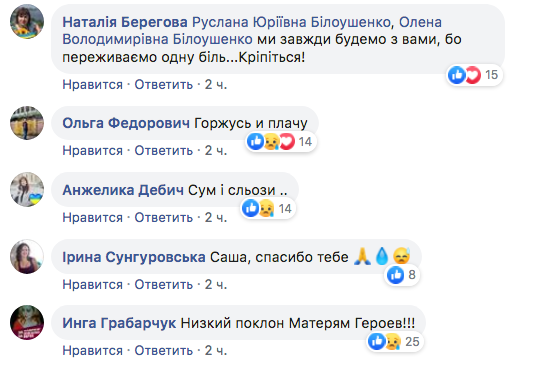The height and width of the screenshot is (365, 540).
Task: Click Ответить under Инга Грабарчук's comment
Action: pyautogui.click(x=164, y=351)
